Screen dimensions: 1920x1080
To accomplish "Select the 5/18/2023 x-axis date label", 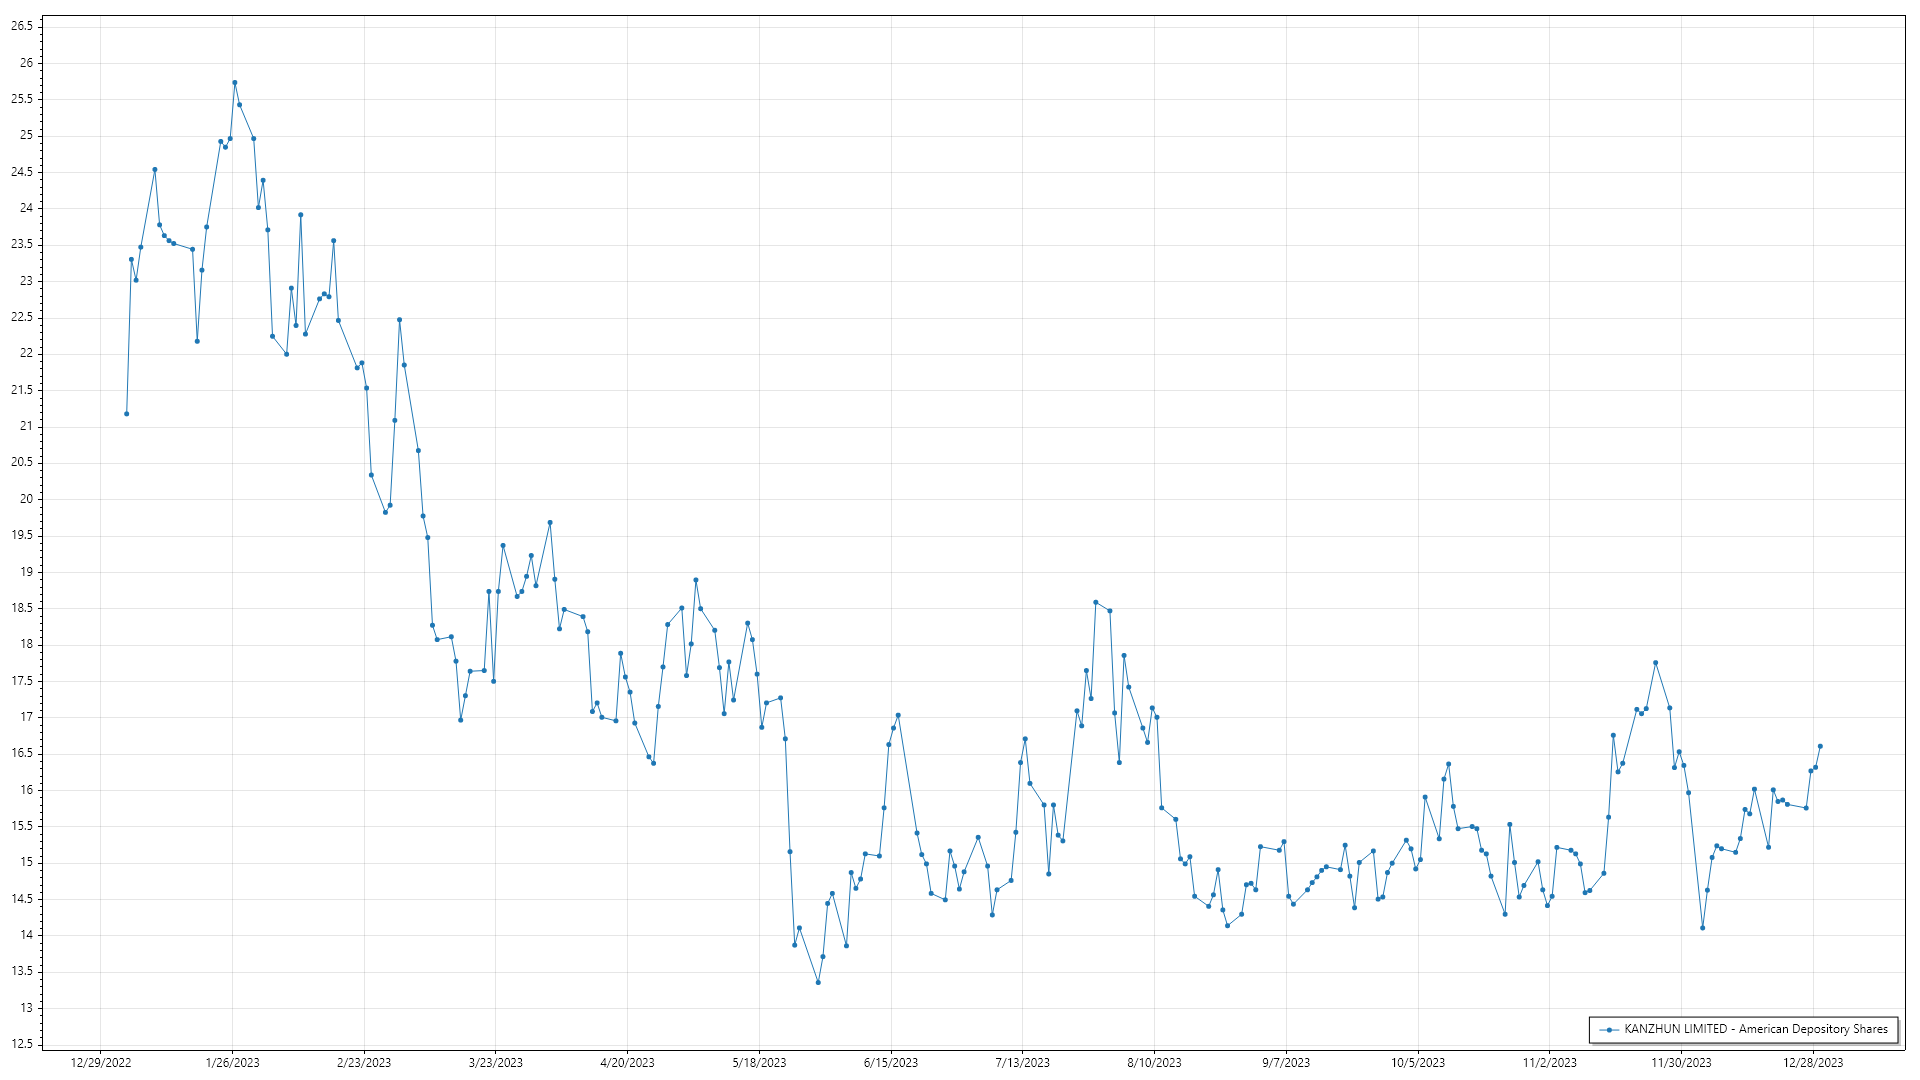I will [x=759, y=1063].
